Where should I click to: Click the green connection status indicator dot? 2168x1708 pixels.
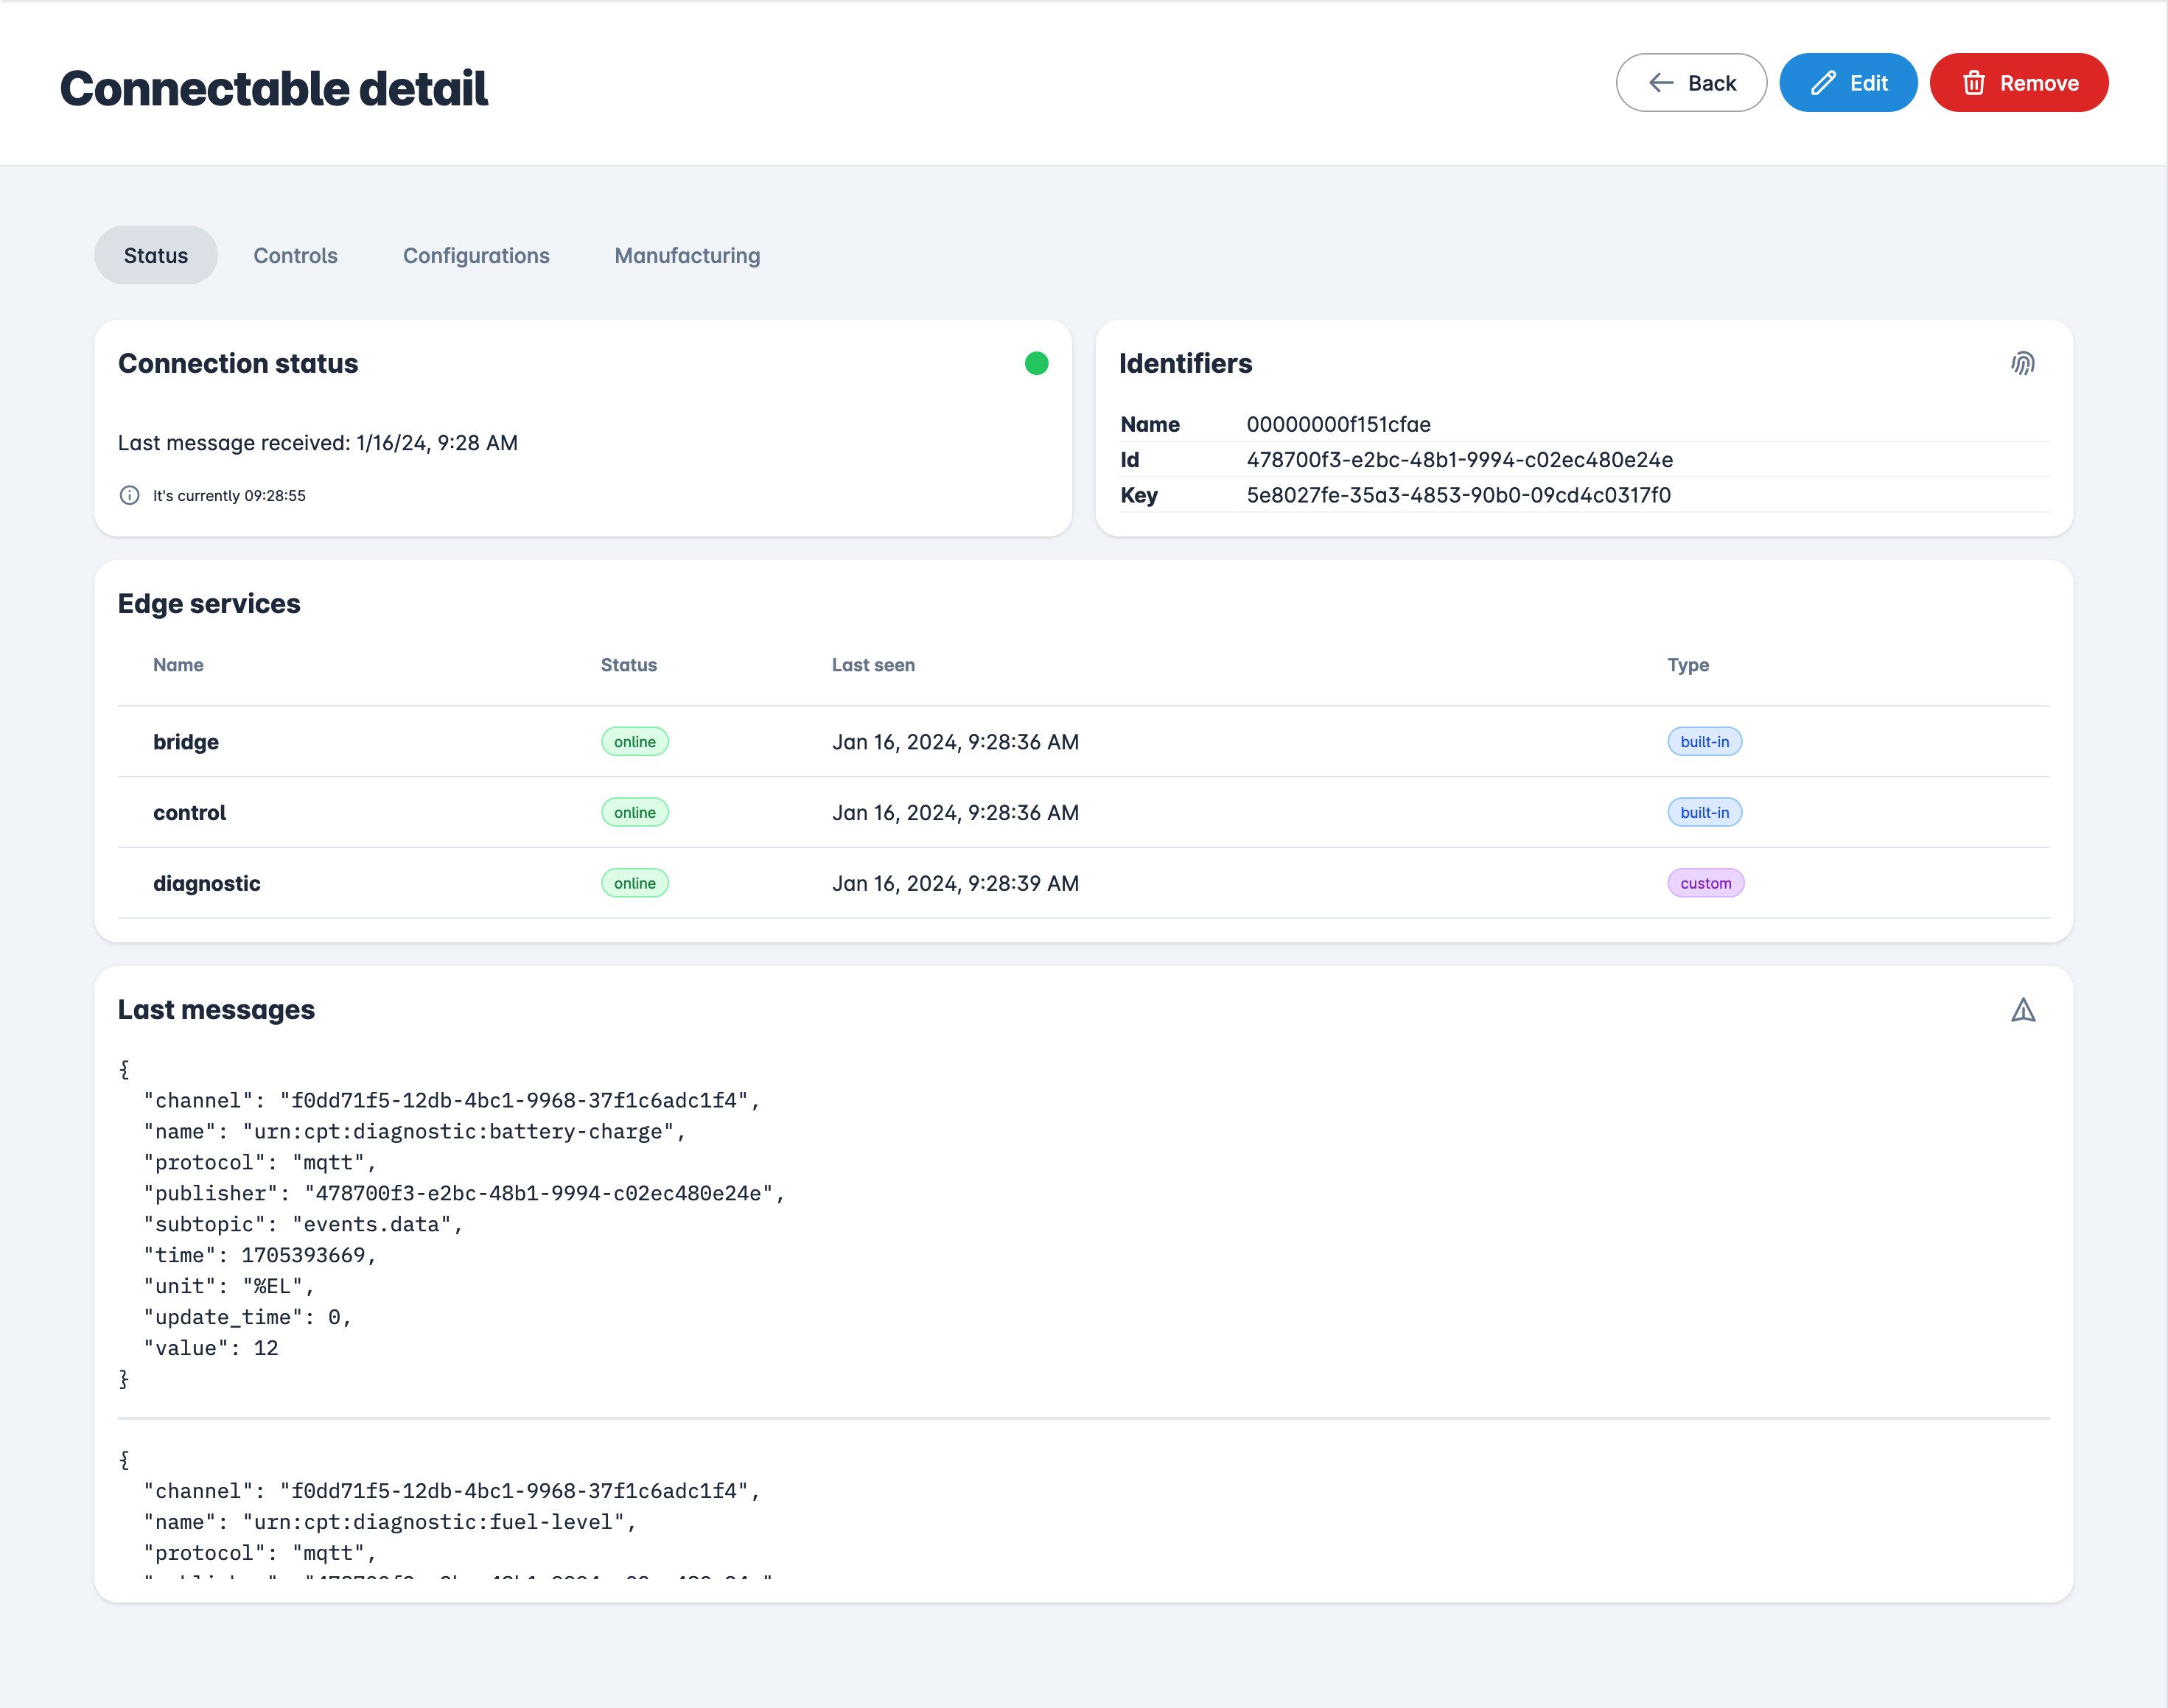point(1037,363)
